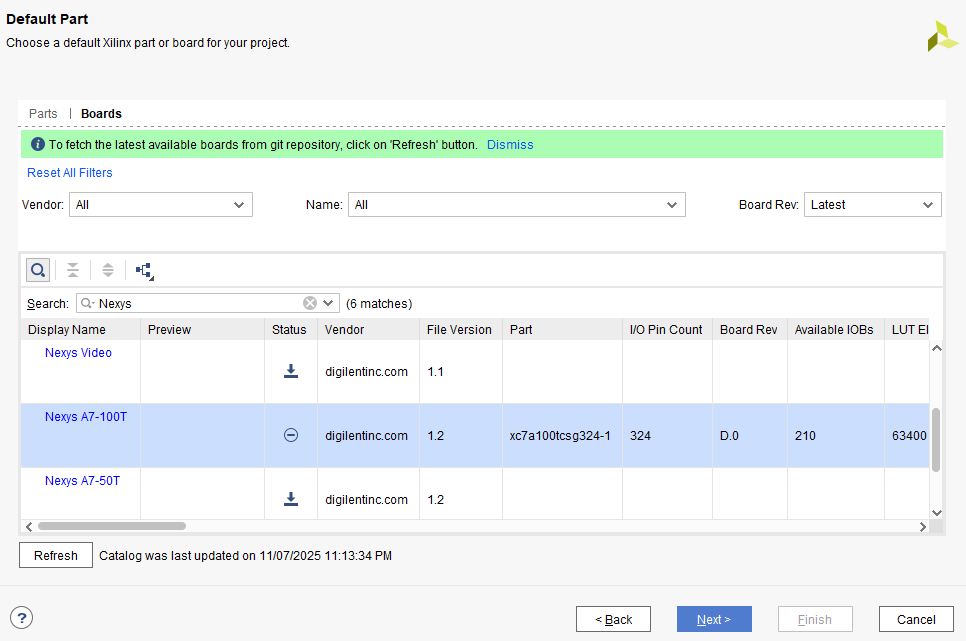Click Reset All Filters link

tap(70, 173)
